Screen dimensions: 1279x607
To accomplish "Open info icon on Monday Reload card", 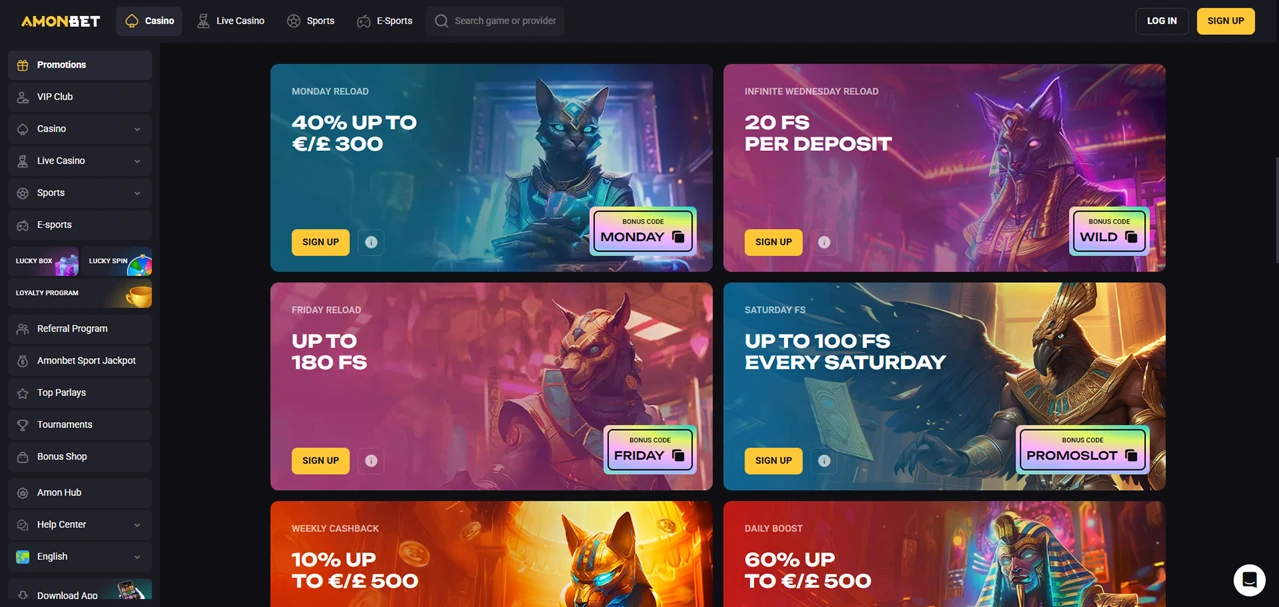I will point(371,242).
